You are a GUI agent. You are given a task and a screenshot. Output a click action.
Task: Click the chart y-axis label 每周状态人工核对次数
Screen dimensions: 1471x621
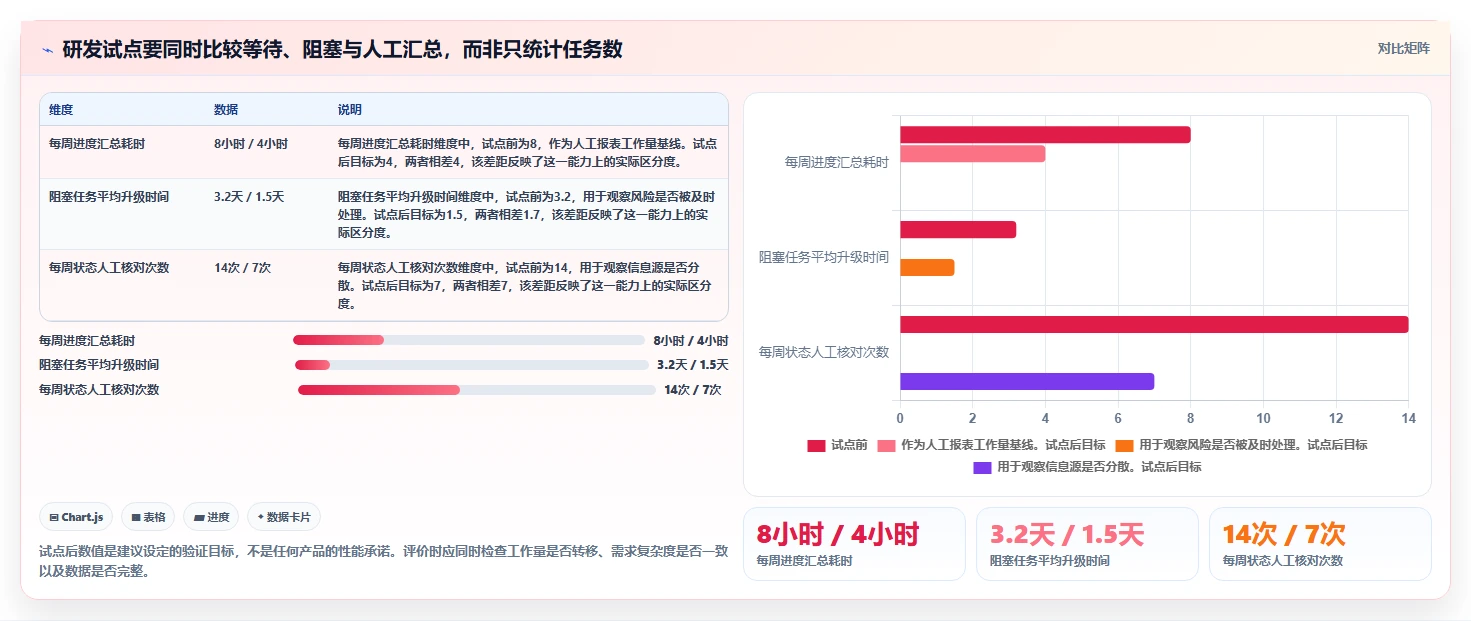824,352
